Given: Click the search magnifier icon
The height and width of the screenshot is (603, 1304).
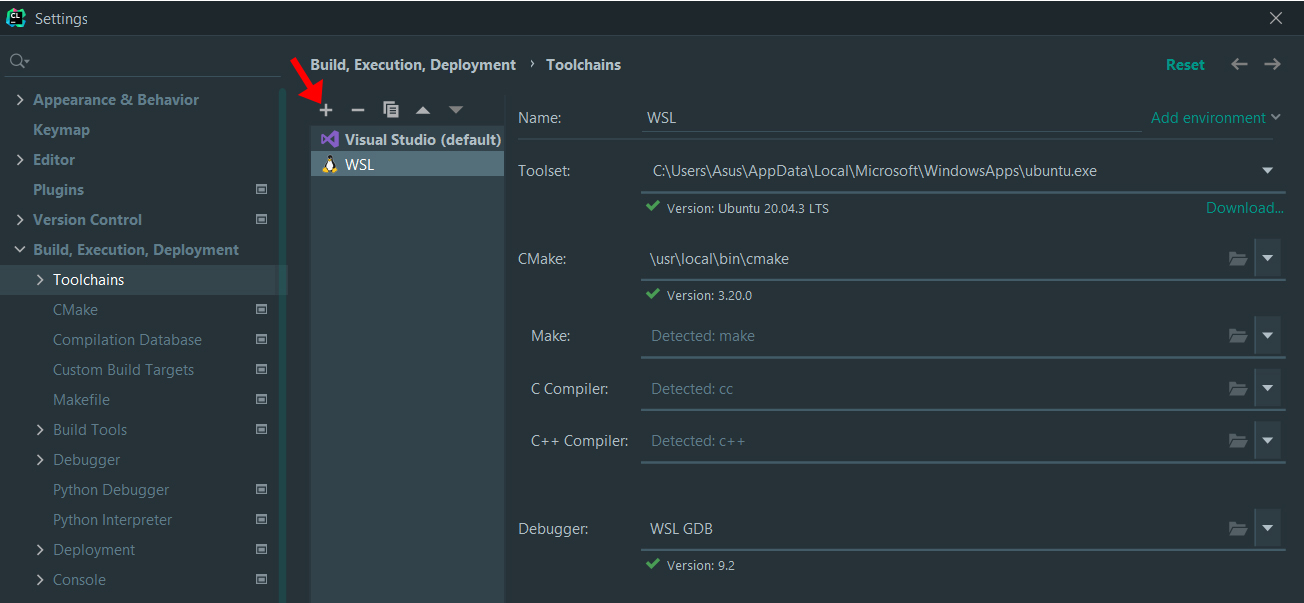Looking at the screenshot, I should tap(19, 62).
